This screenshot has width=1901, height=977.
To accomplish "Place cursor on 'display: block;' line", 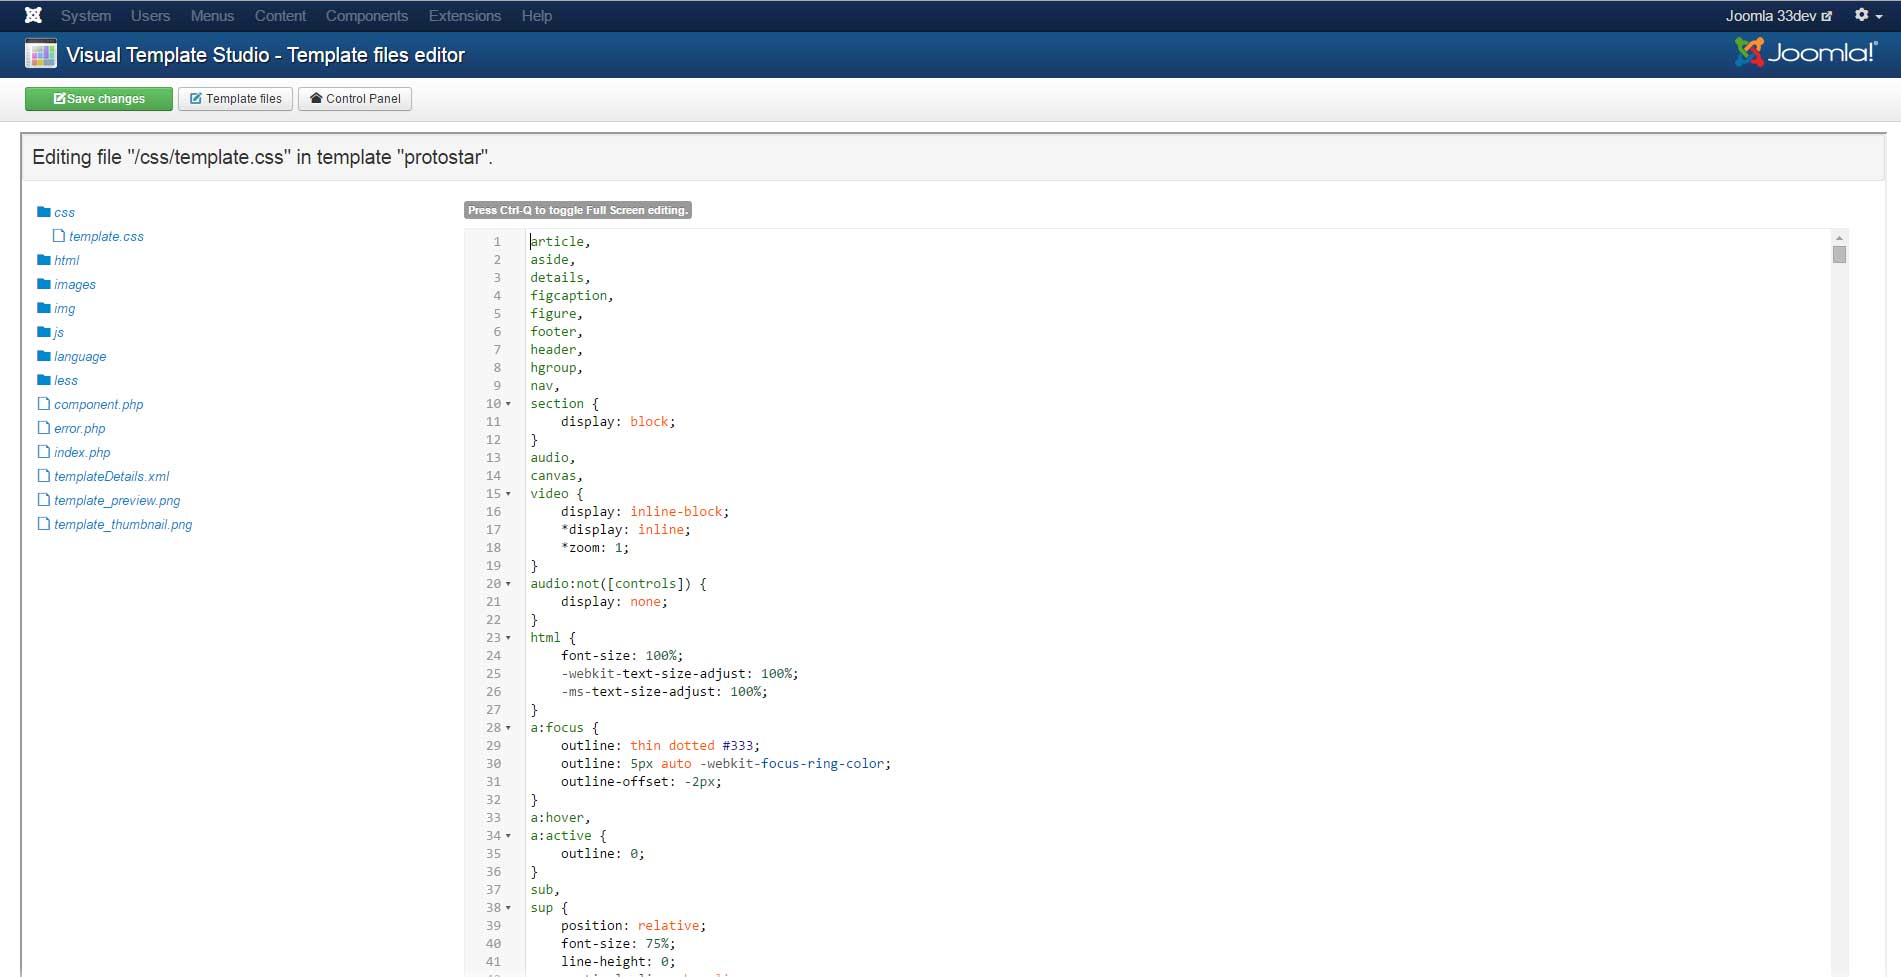I will point(618,422).
